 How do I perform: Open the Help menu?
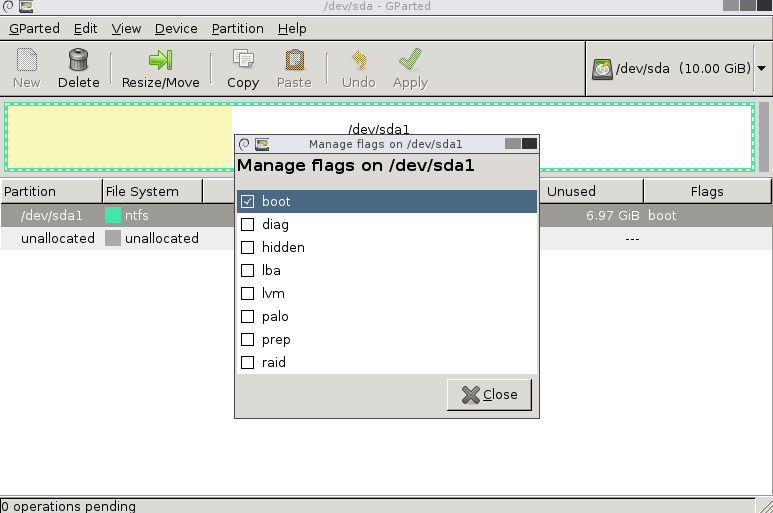pos(292,29)
